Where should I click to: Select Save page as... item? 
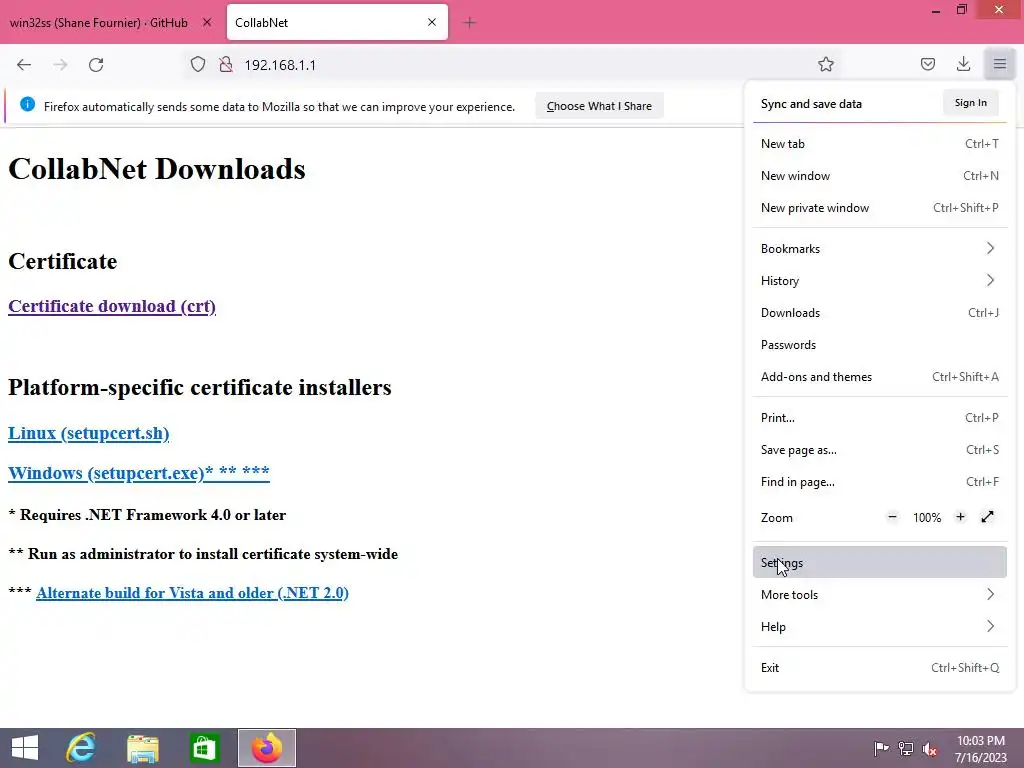pyautogui.click(x=880, y=449)
